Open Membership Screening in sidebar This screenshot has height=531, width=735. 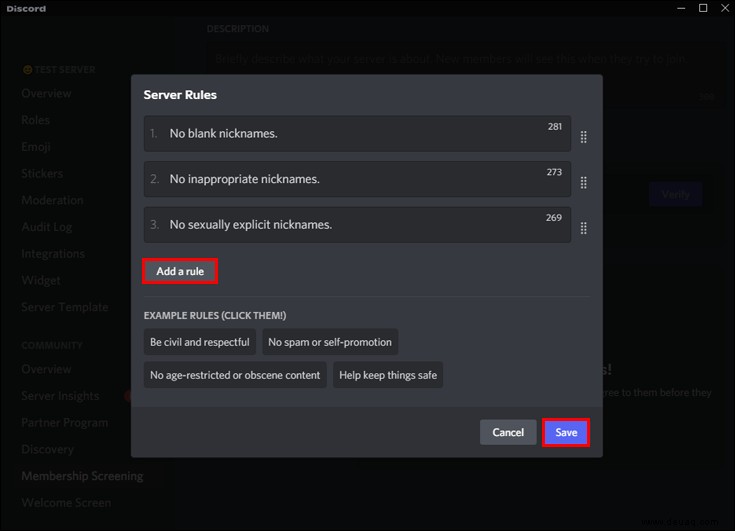point(82,476)
